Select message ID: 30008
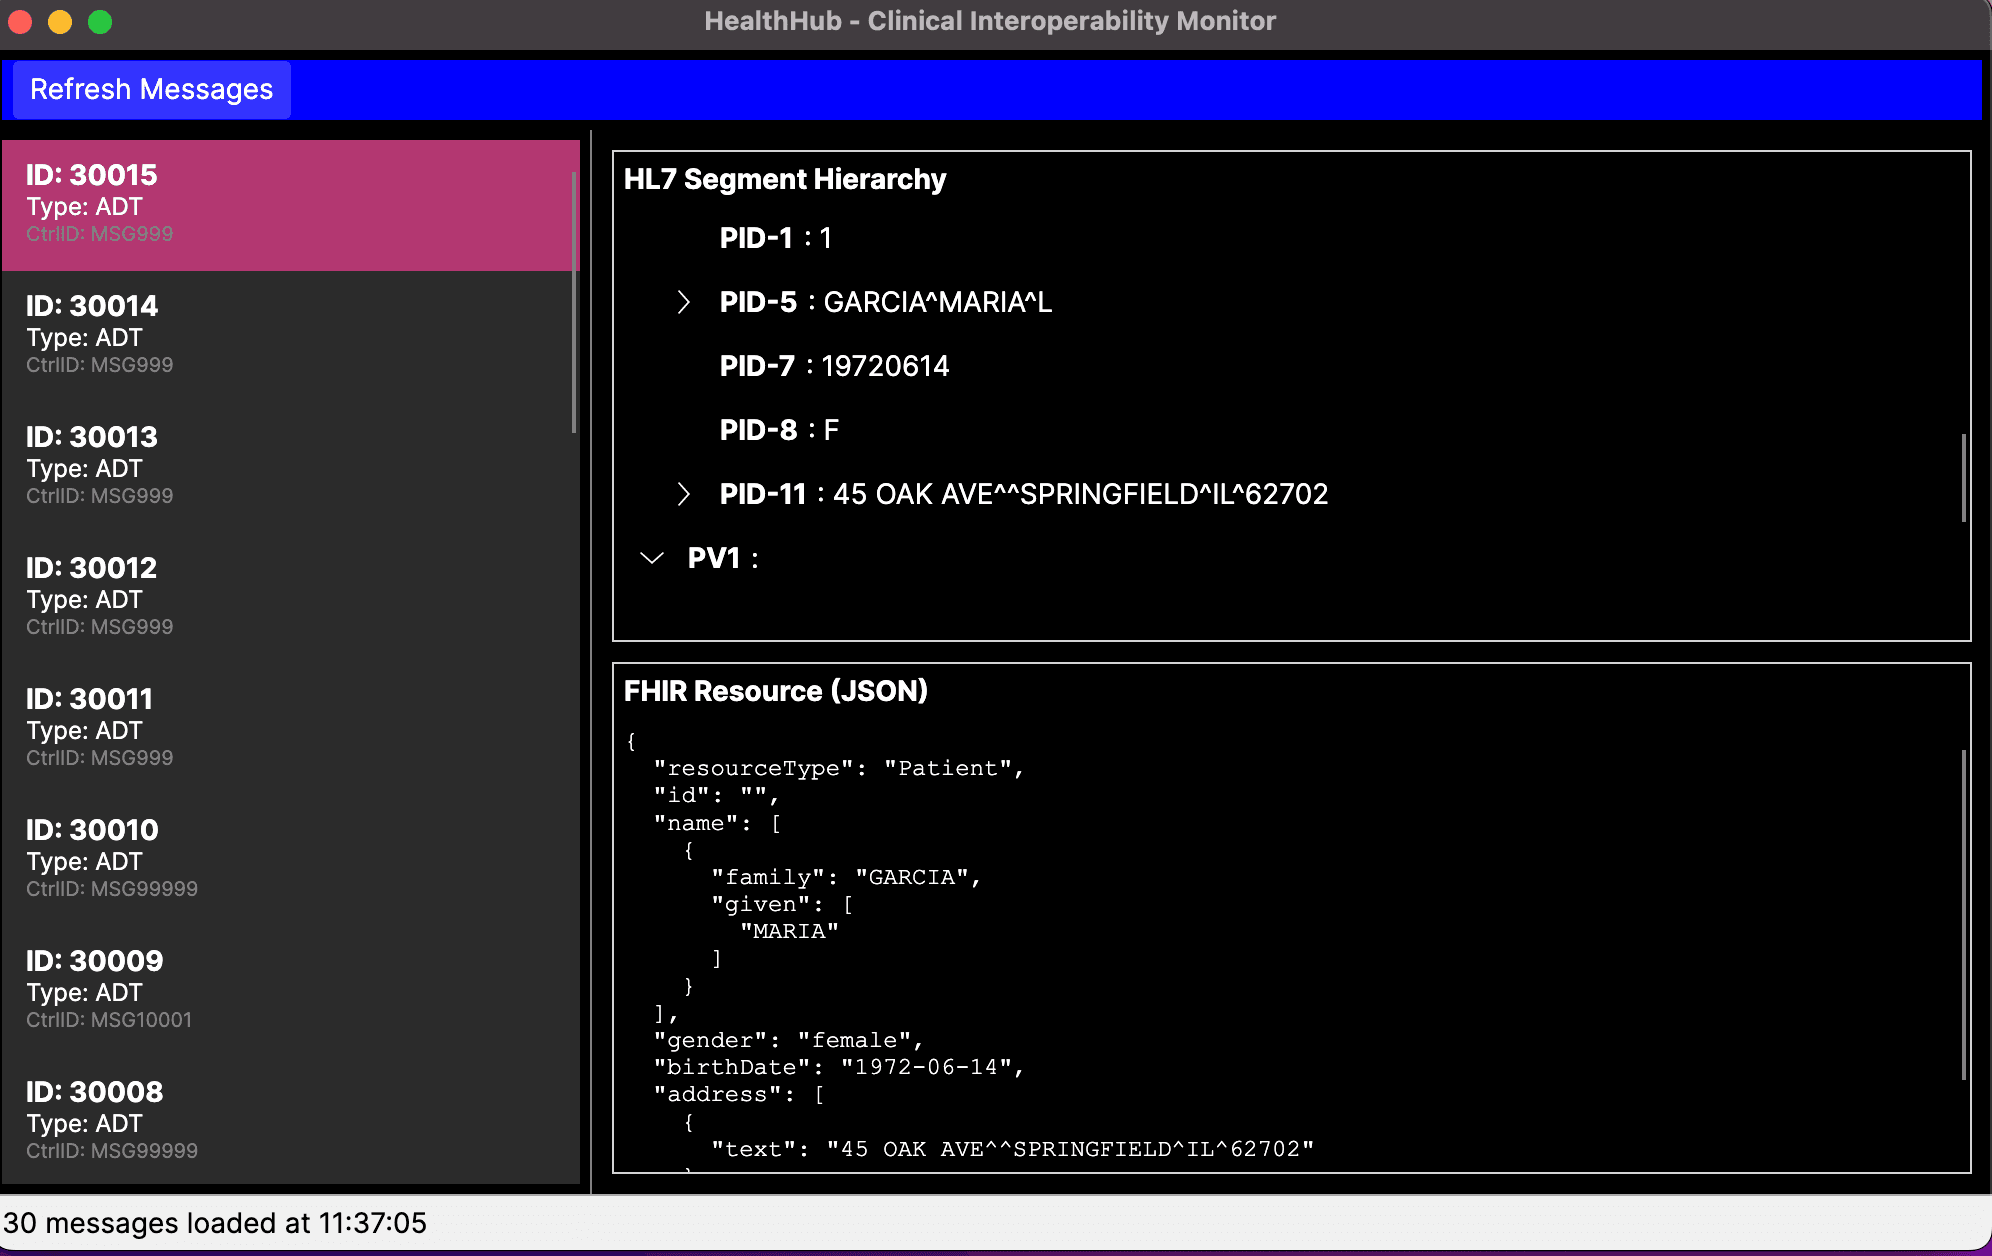1992x1256 pixels. (x=290, y=1120)
